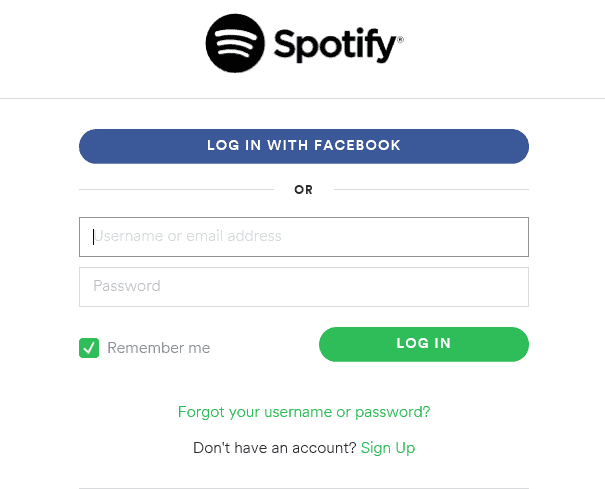Click the circular Spotify logo icon
Screen dimensions: 605x489
235,43
